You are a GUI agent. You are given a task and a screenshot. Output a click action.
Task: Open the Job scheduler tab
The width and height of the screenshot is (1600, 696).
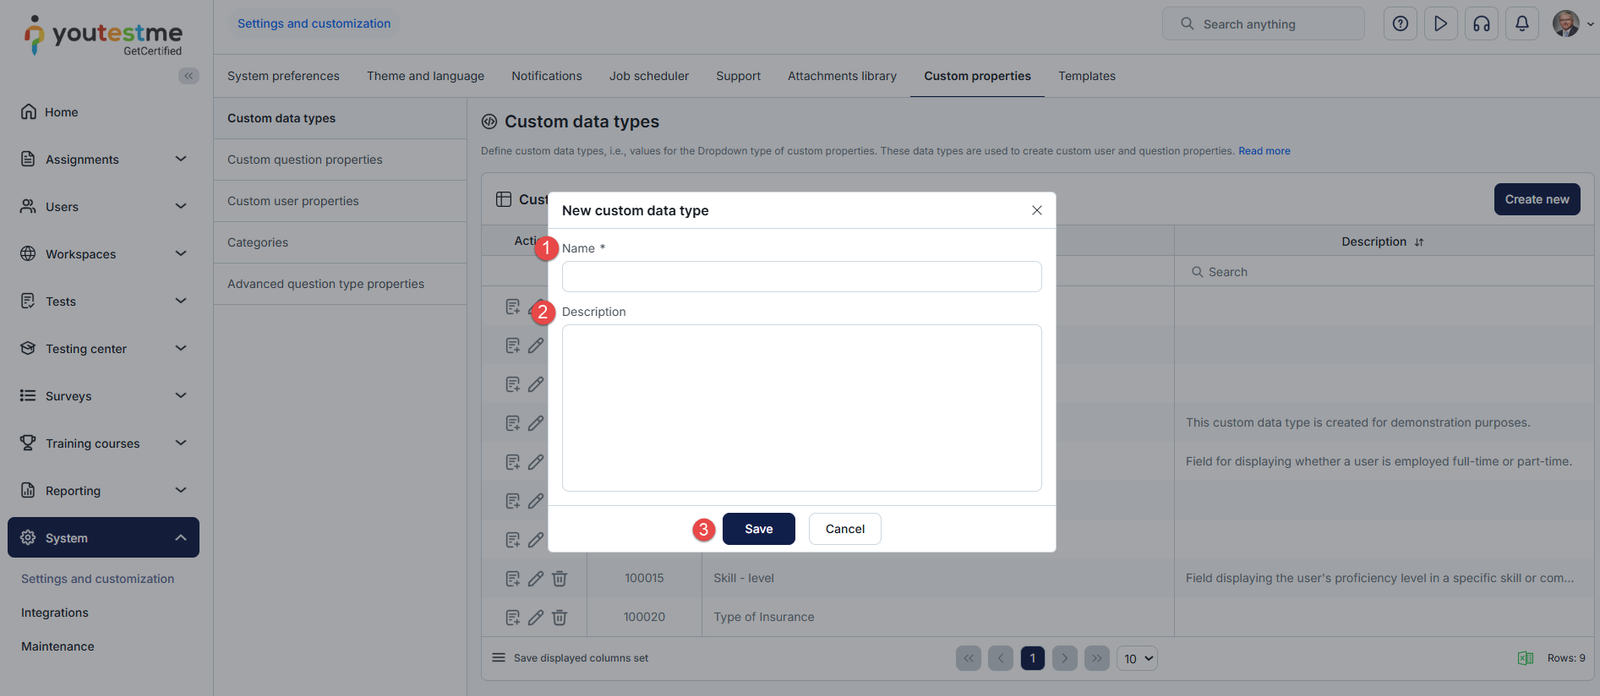click(649, 76)
